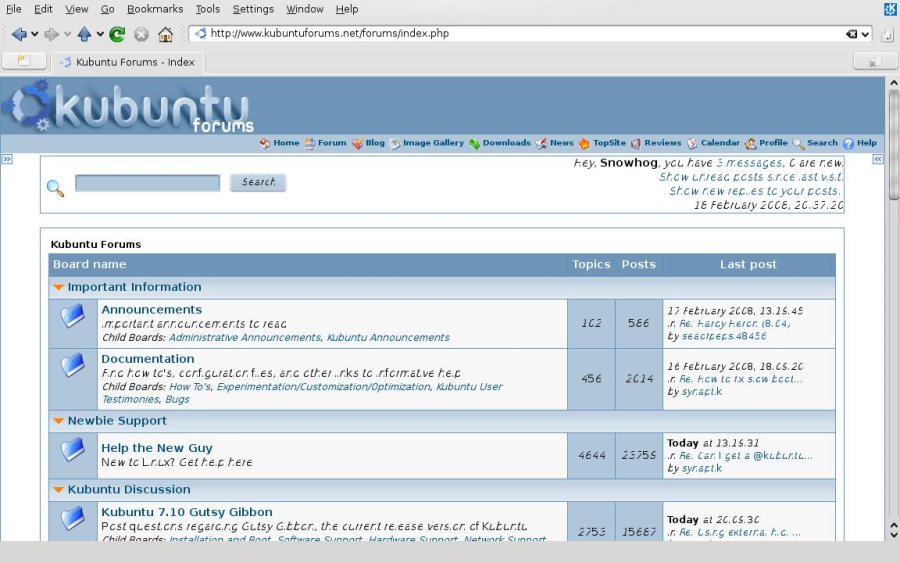Open the Up button dropdown arrow
The height and width of the screenshot is (563, 900).
(99, 34)
